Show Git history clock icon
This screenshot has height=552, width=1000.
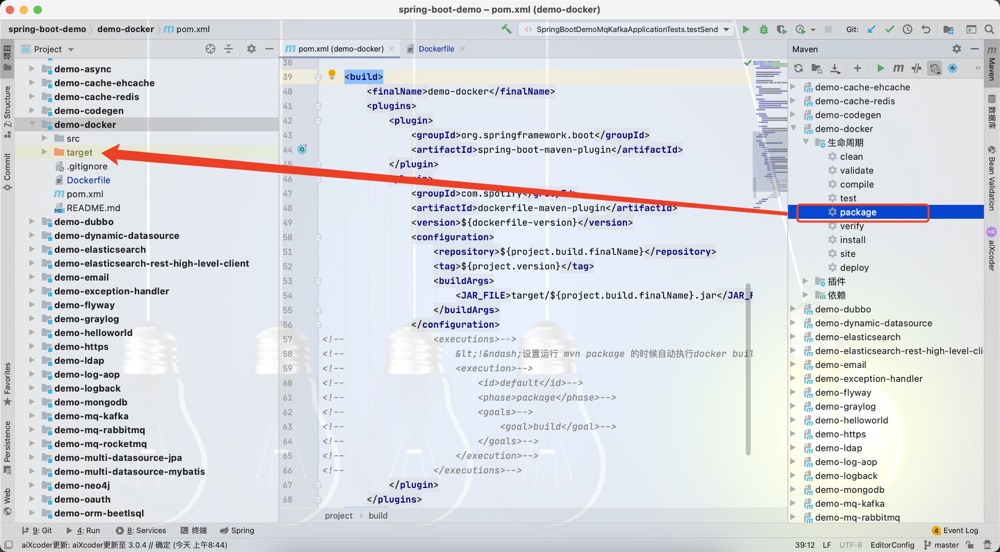tap(908, 29)
